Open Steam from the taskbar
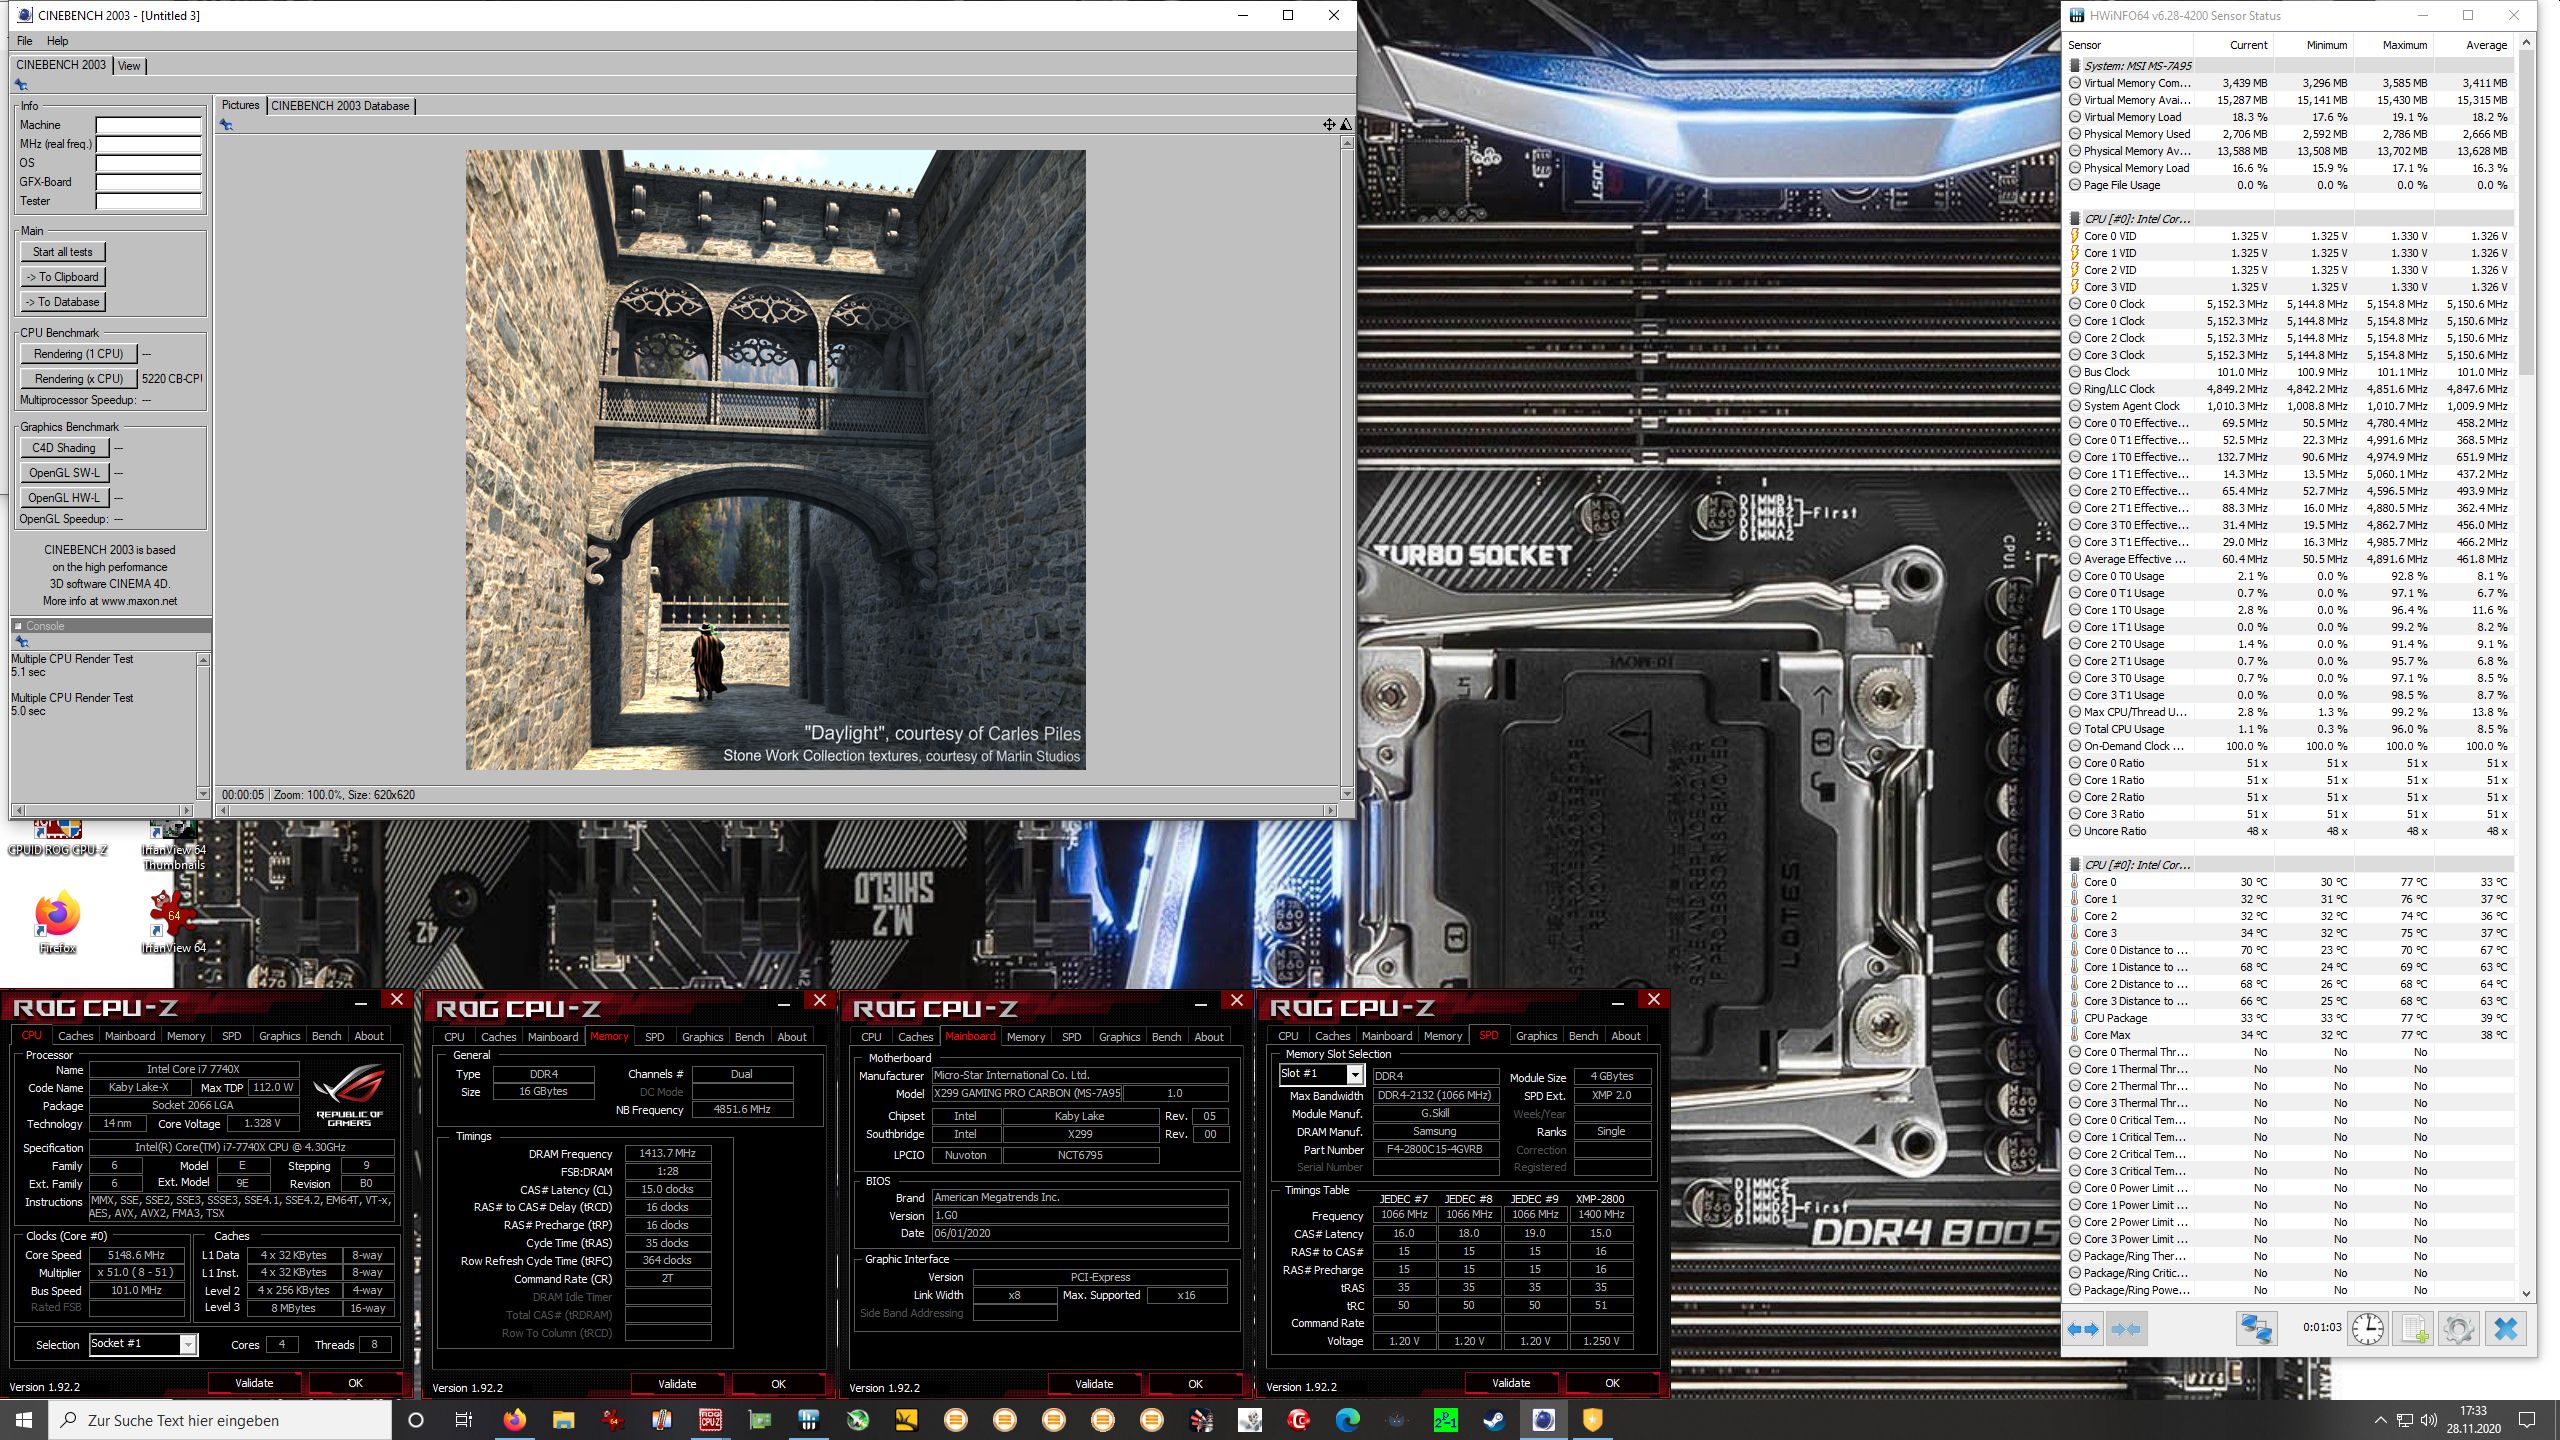The image size is (2560, 1440). (x=1495, y=1420)
